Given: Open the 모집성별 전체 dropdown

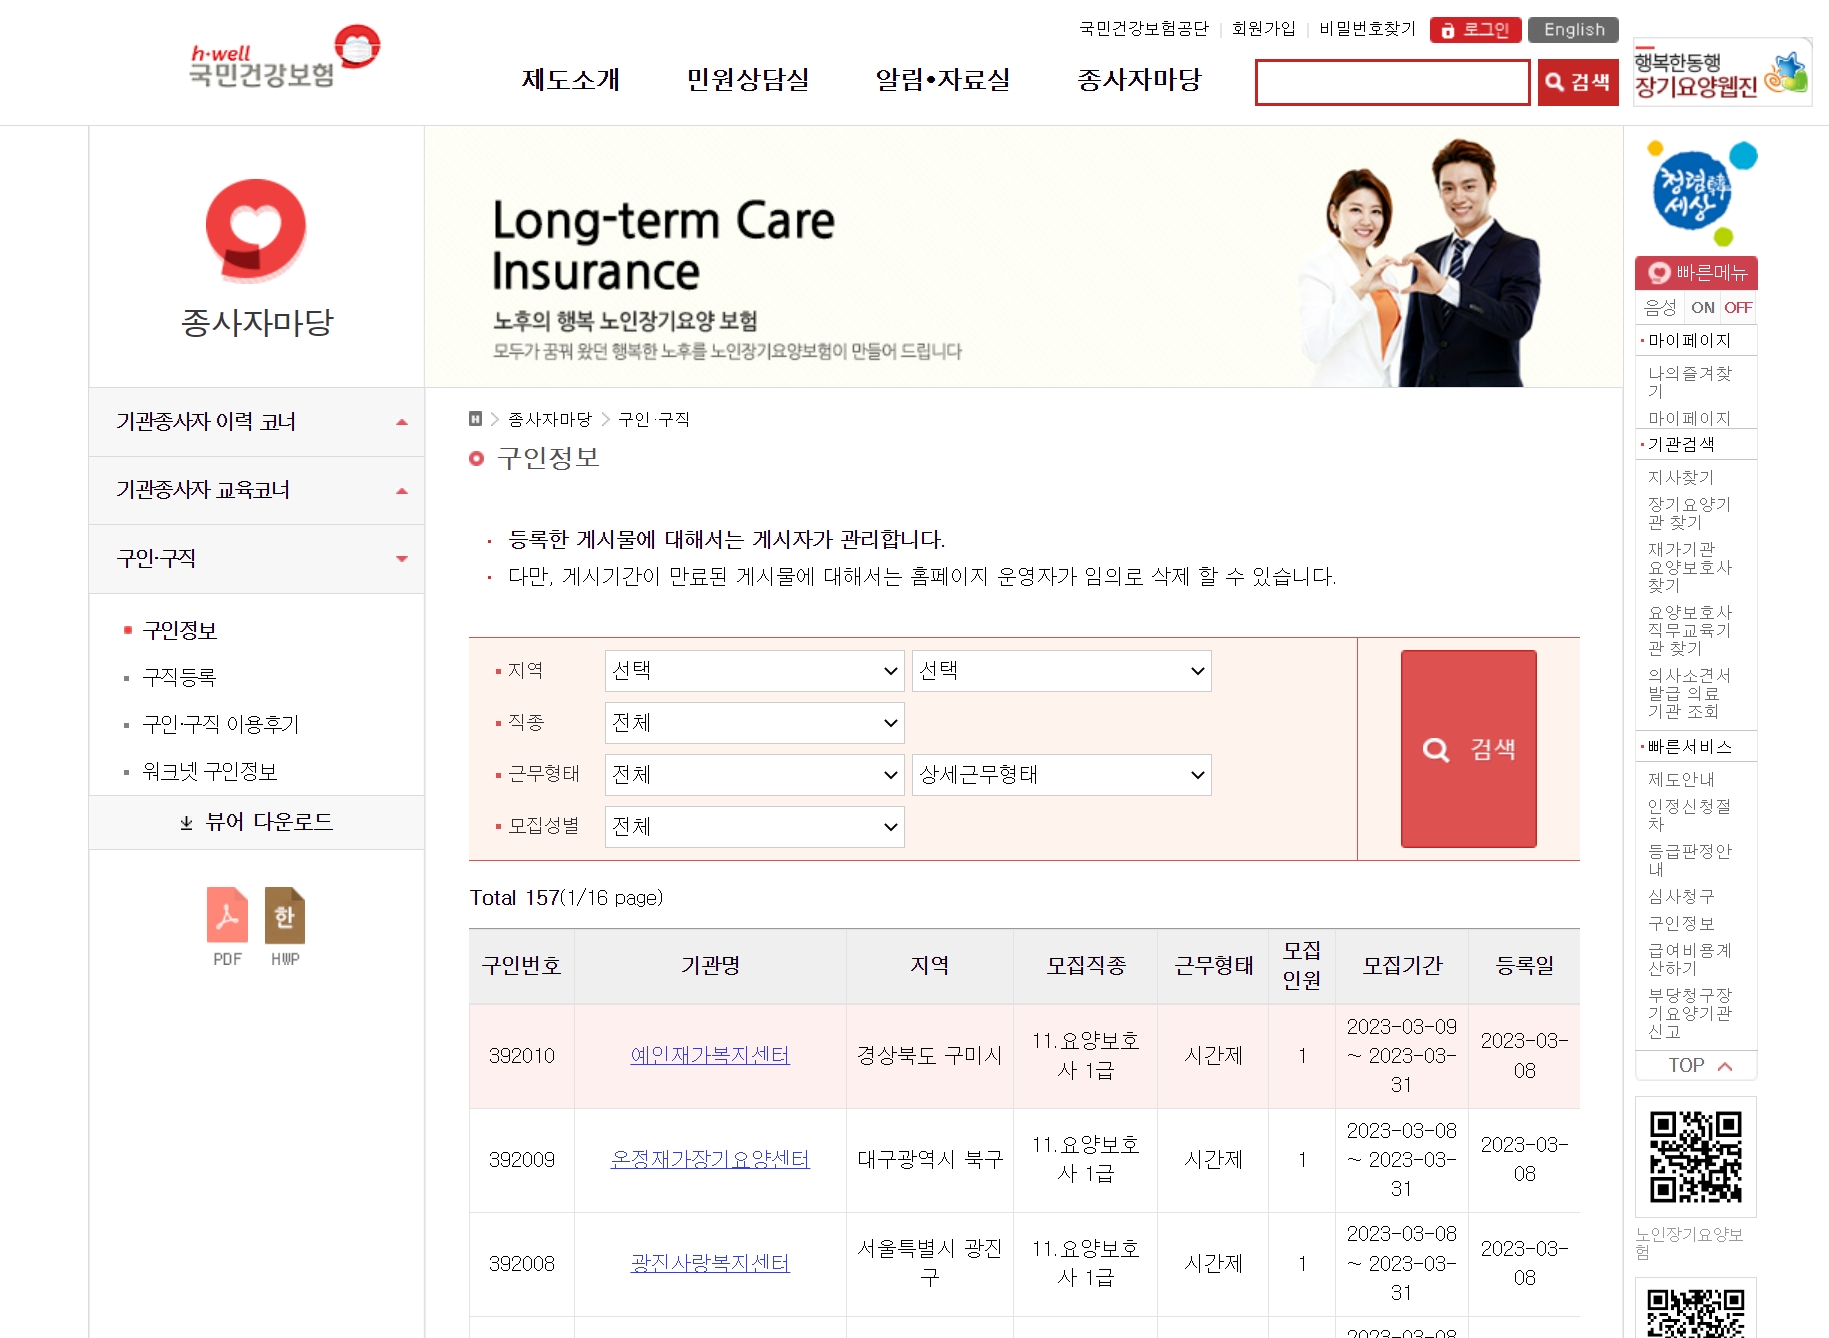Looking at the screenshot, I should point(755,827).
